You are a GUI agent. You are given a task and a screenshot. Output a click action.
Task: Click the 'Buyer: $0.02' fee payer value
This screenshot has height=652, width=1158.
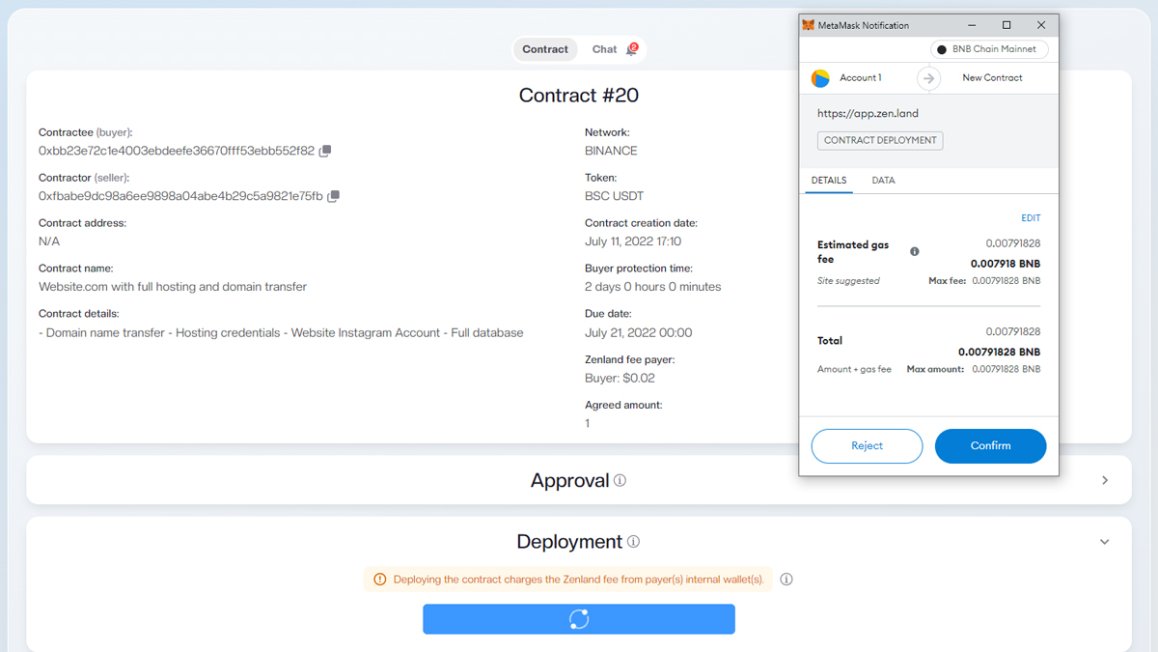pos(620,378)
